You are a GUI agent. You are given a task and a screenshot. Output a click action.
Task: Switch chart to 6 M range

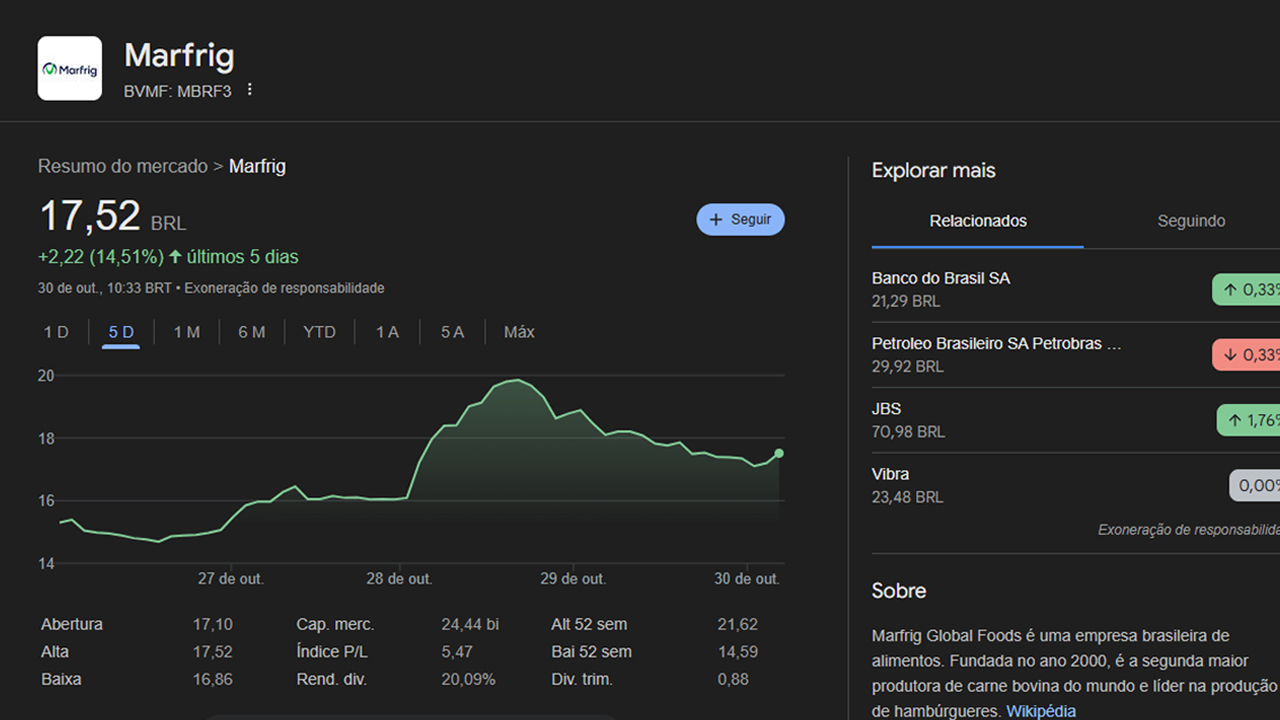click(252, 332)
